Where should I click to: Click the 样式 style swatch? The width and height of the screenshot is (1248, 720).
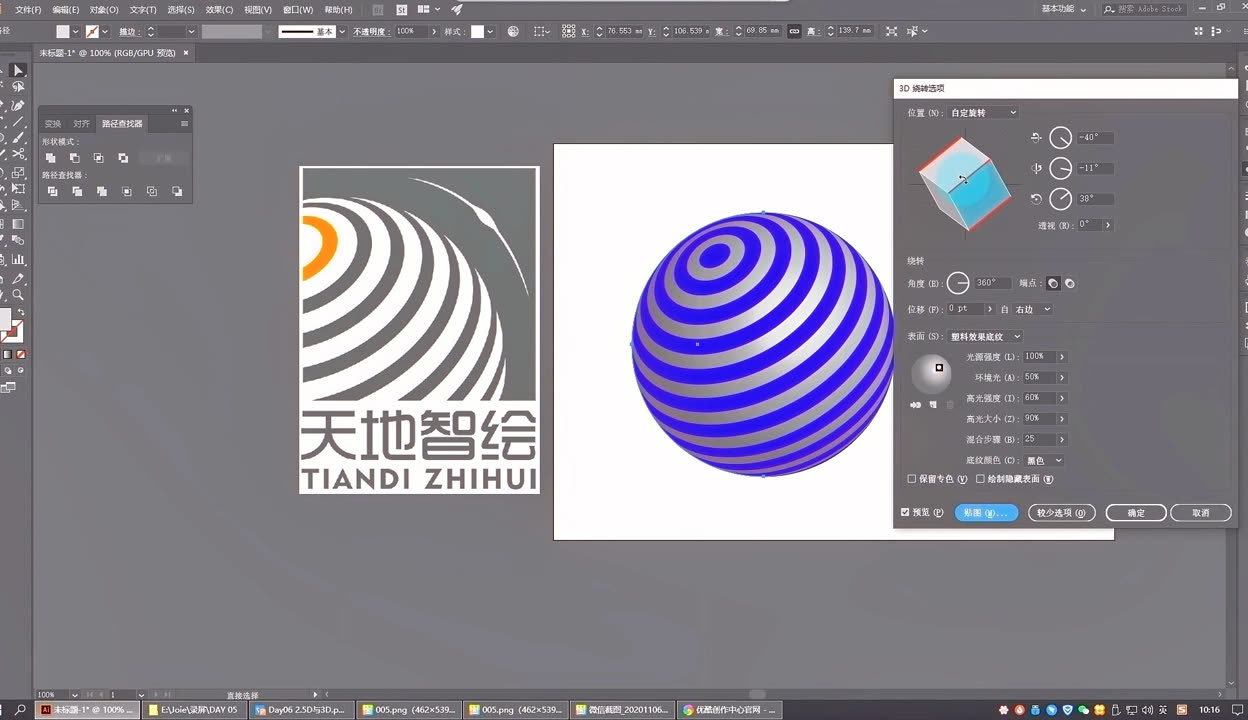point(477,32)
